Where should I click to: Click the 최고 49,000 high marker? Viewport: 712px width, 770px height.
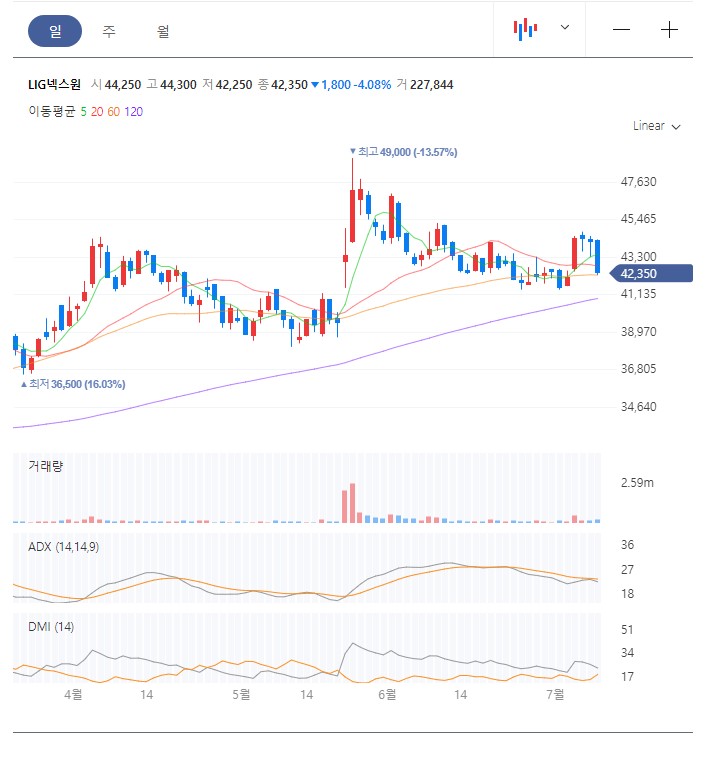pyautogui.click(x=403, y=152)
